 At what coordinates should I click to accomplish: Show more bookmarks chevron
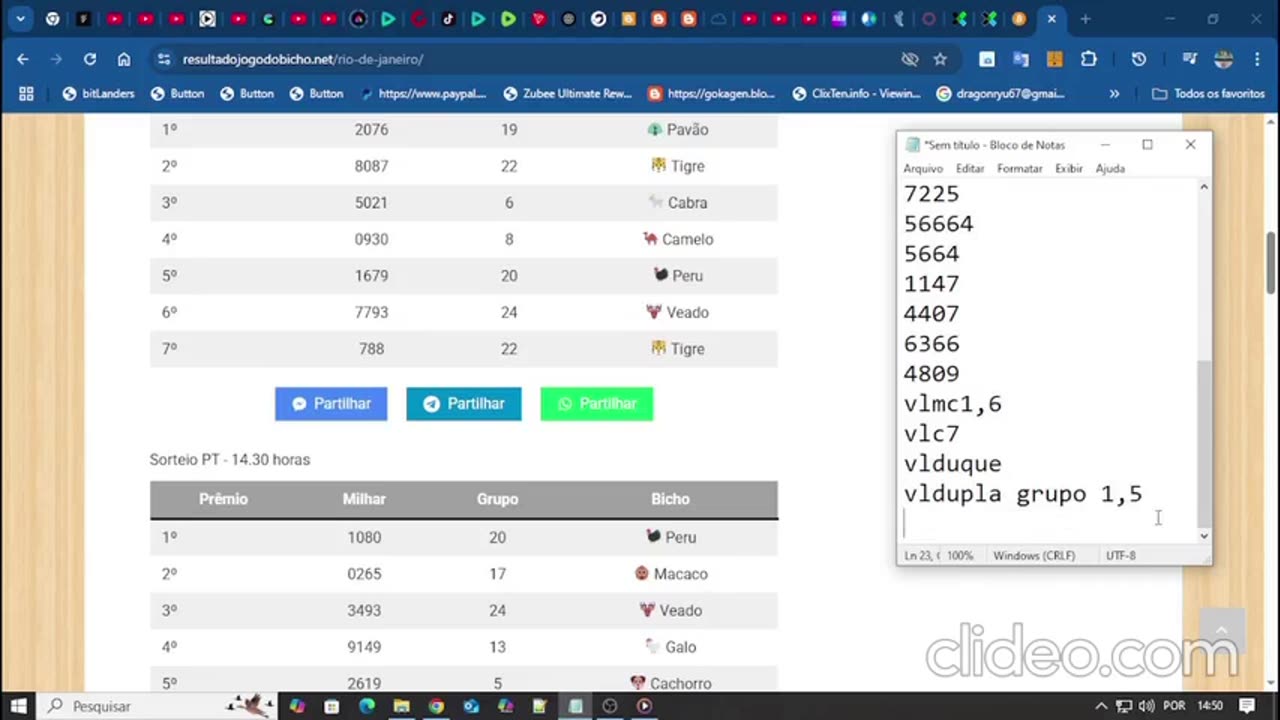click(1114, 93)
